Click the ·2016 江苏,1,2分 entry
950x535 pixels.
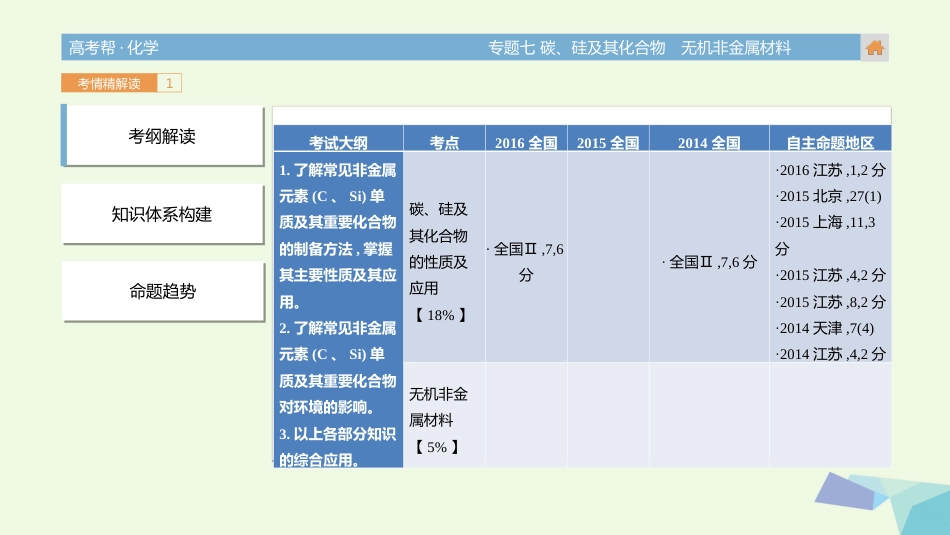click(x=830, y=170)
